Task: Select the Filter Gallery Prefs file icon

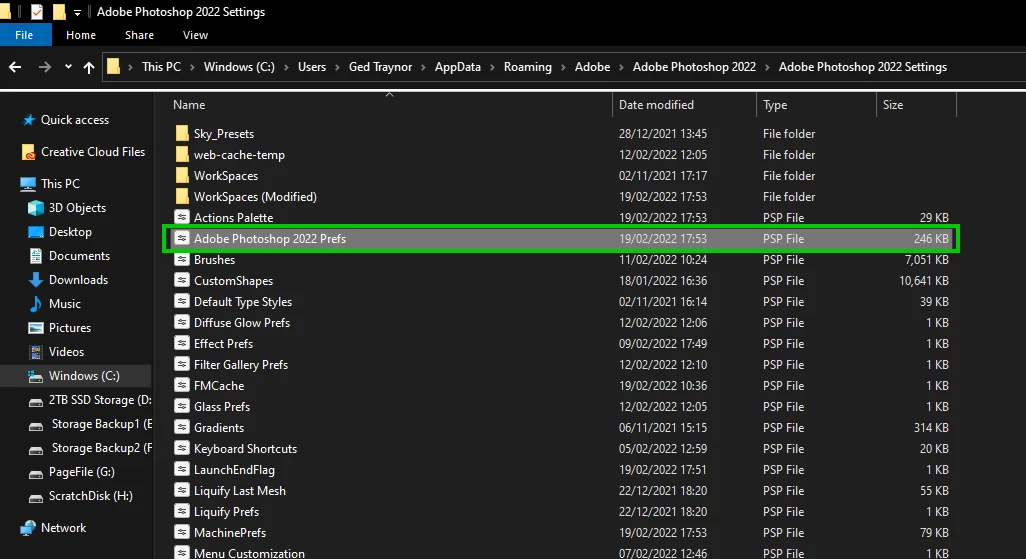Action: click(182, 364)
